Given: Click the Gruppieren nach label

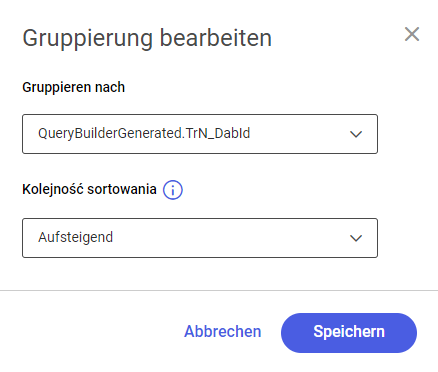Looking at the screenshot, I should [74, 88].
